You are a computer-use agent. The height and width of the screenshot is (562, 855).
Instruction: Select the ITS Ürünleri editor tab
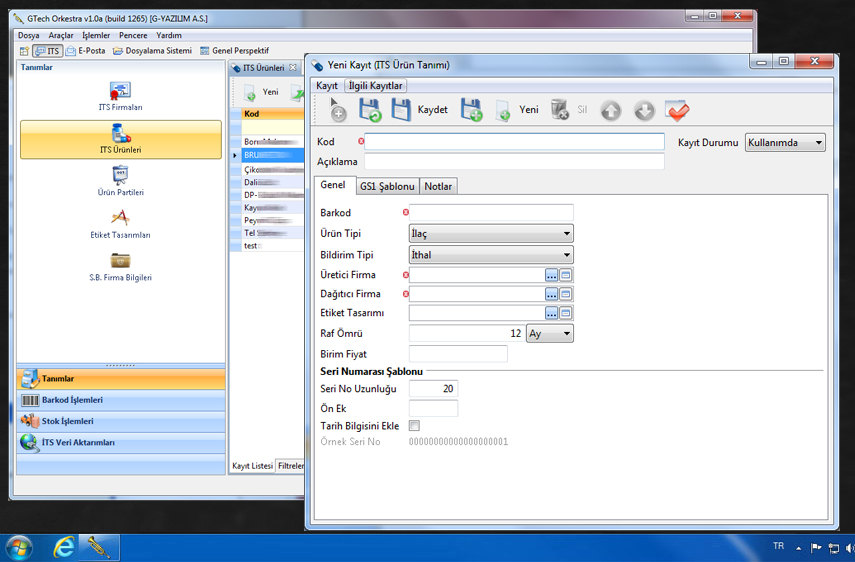[263, 68]
